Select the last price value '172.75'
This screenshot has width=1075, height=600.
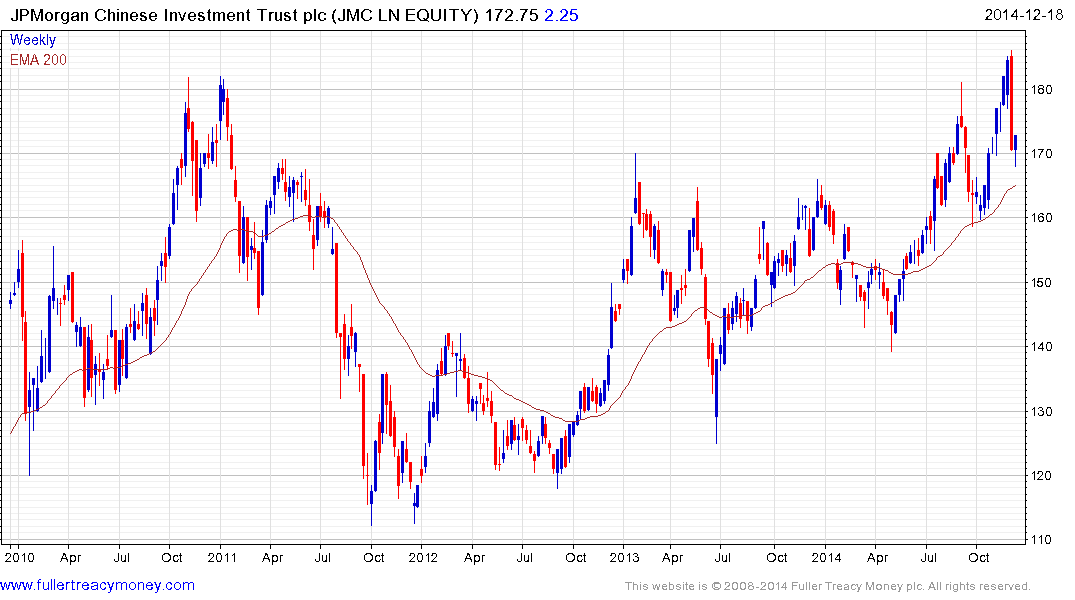[511, 15]
